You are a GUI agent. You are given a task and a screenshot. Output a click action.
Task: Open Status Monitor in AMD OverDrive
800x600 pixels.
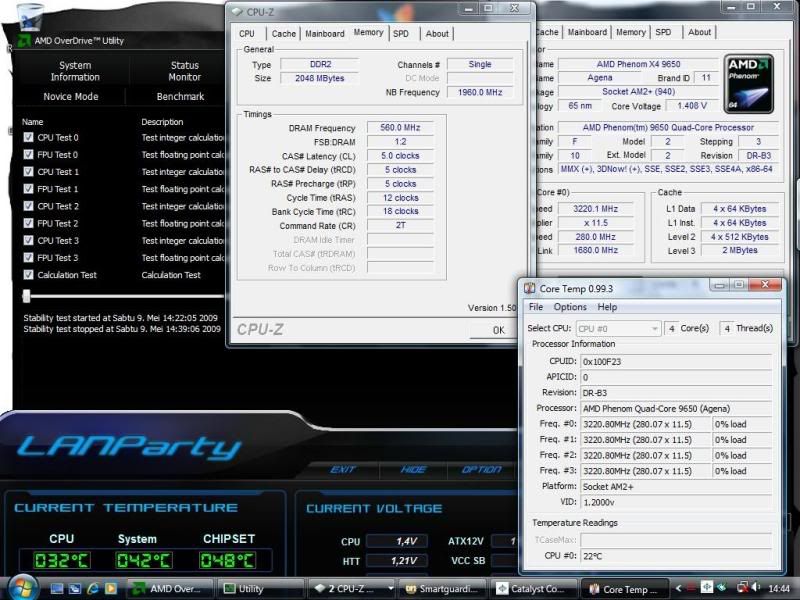coord(185,71)
